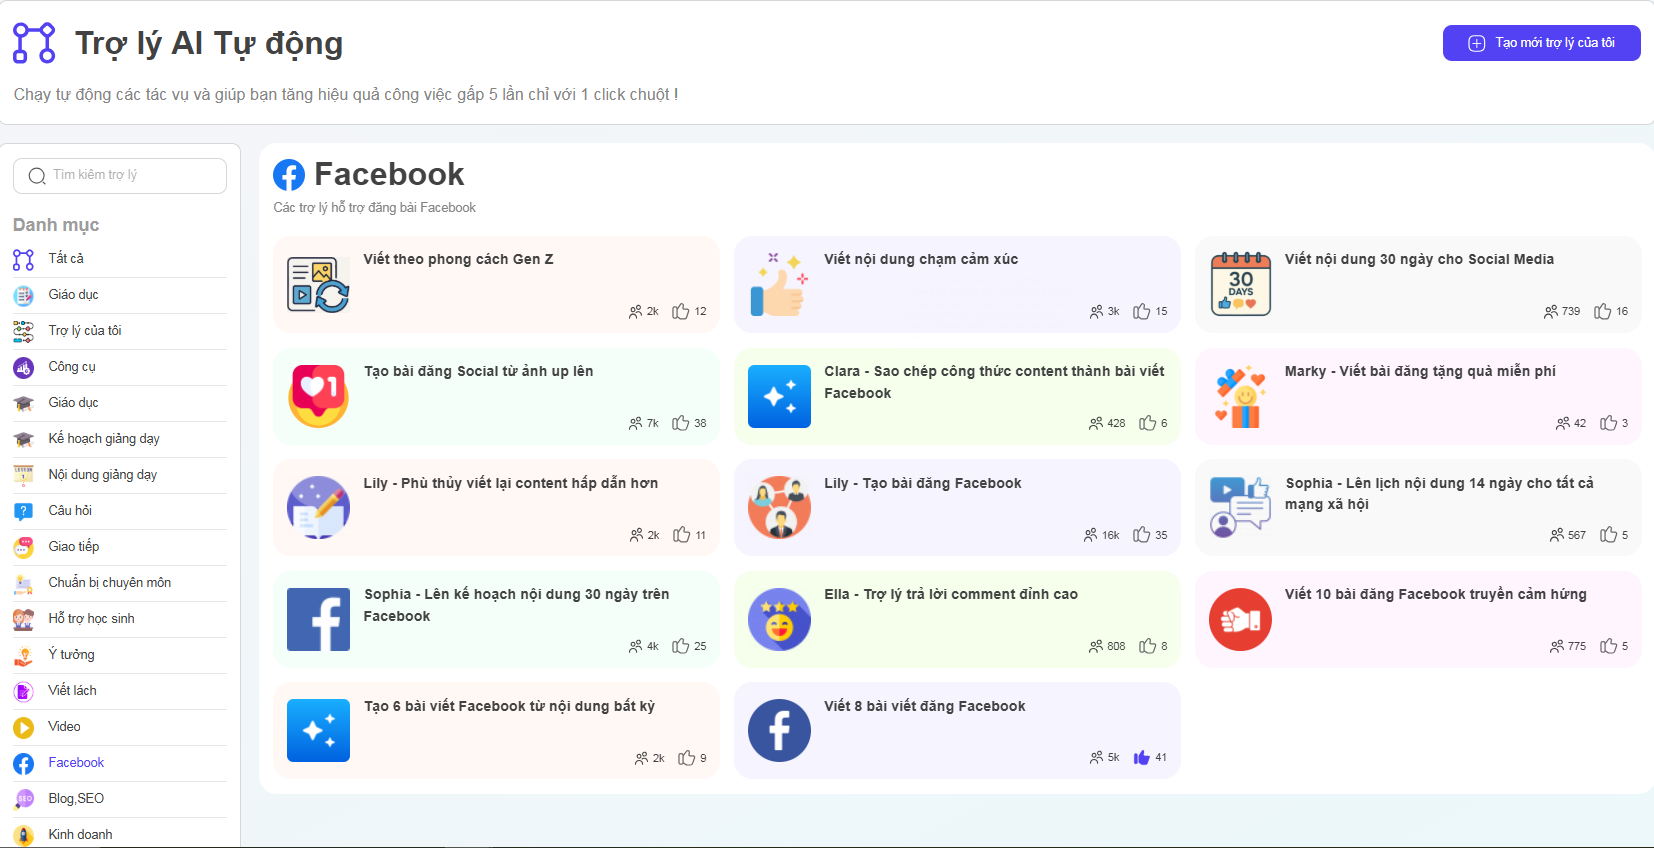Image resolution: width=1654 pixels, height=848 pixels.
Task: Click the red fist inspiration icon
Action: (1240, 619)
